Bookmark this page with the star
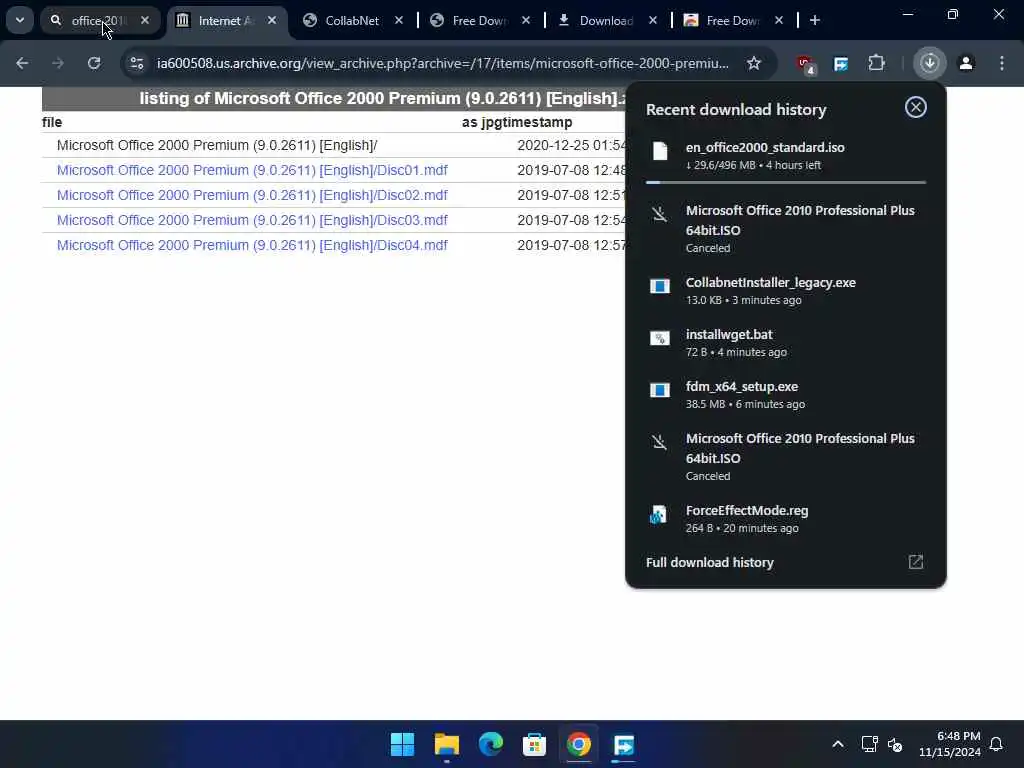This screenshot has height=768, width=1024. click(x=754, y=63)
